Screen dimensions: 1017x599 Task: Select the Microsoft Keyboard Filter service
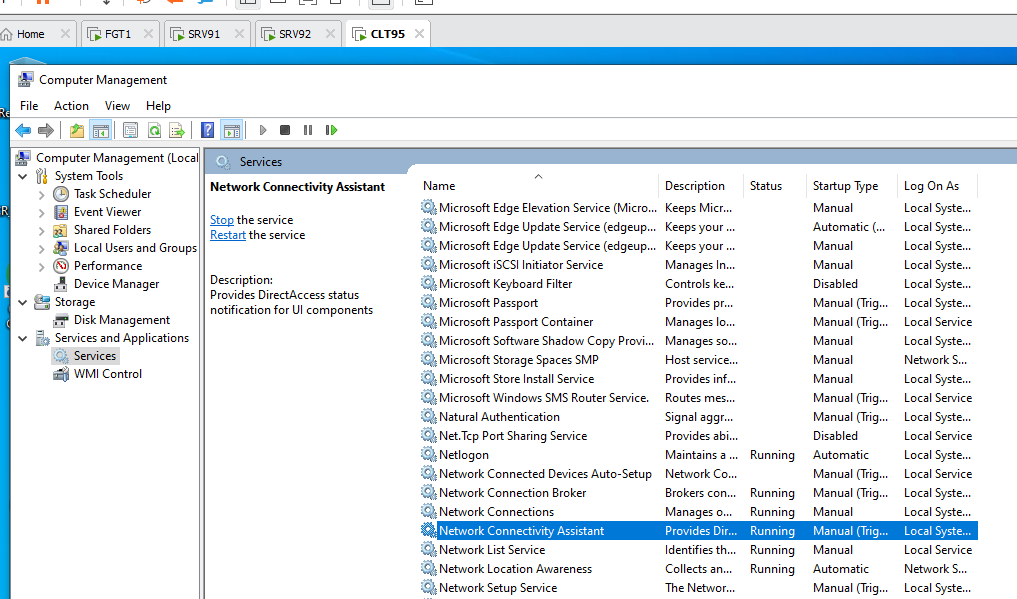699,284
